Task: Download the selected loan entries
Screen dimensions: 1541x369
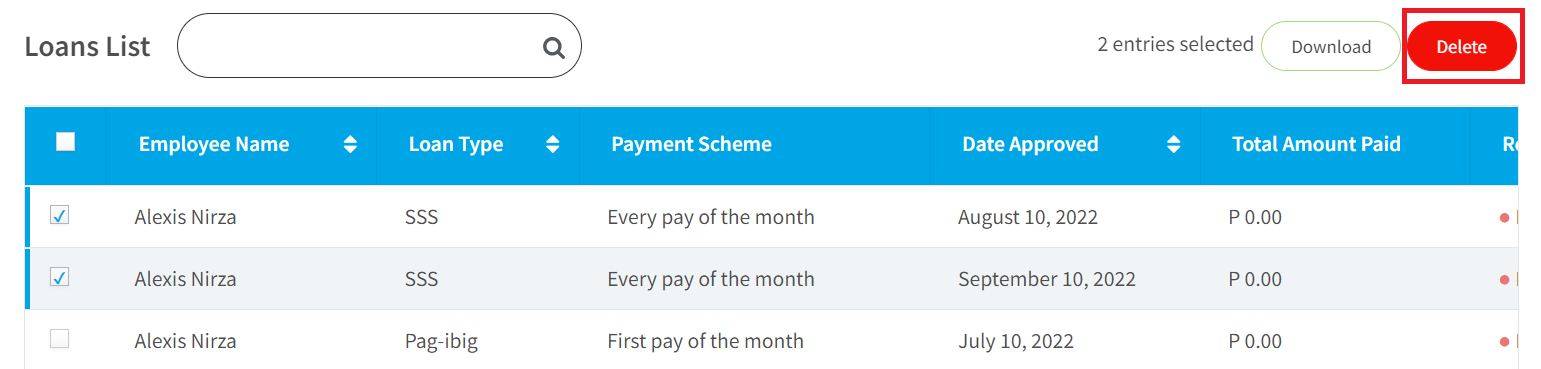Action: [1331, 46]
